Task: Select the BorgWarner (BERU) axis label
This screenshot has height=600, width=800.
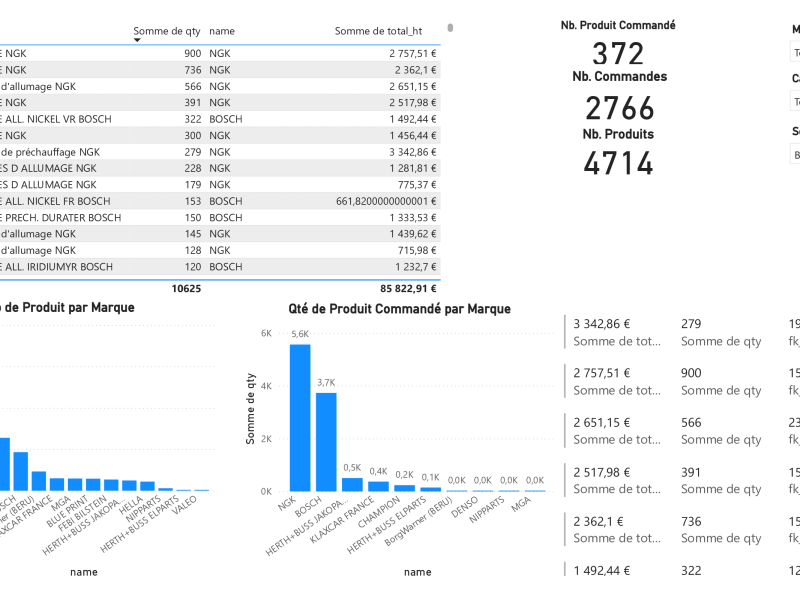Action: (x=423, y=516)
